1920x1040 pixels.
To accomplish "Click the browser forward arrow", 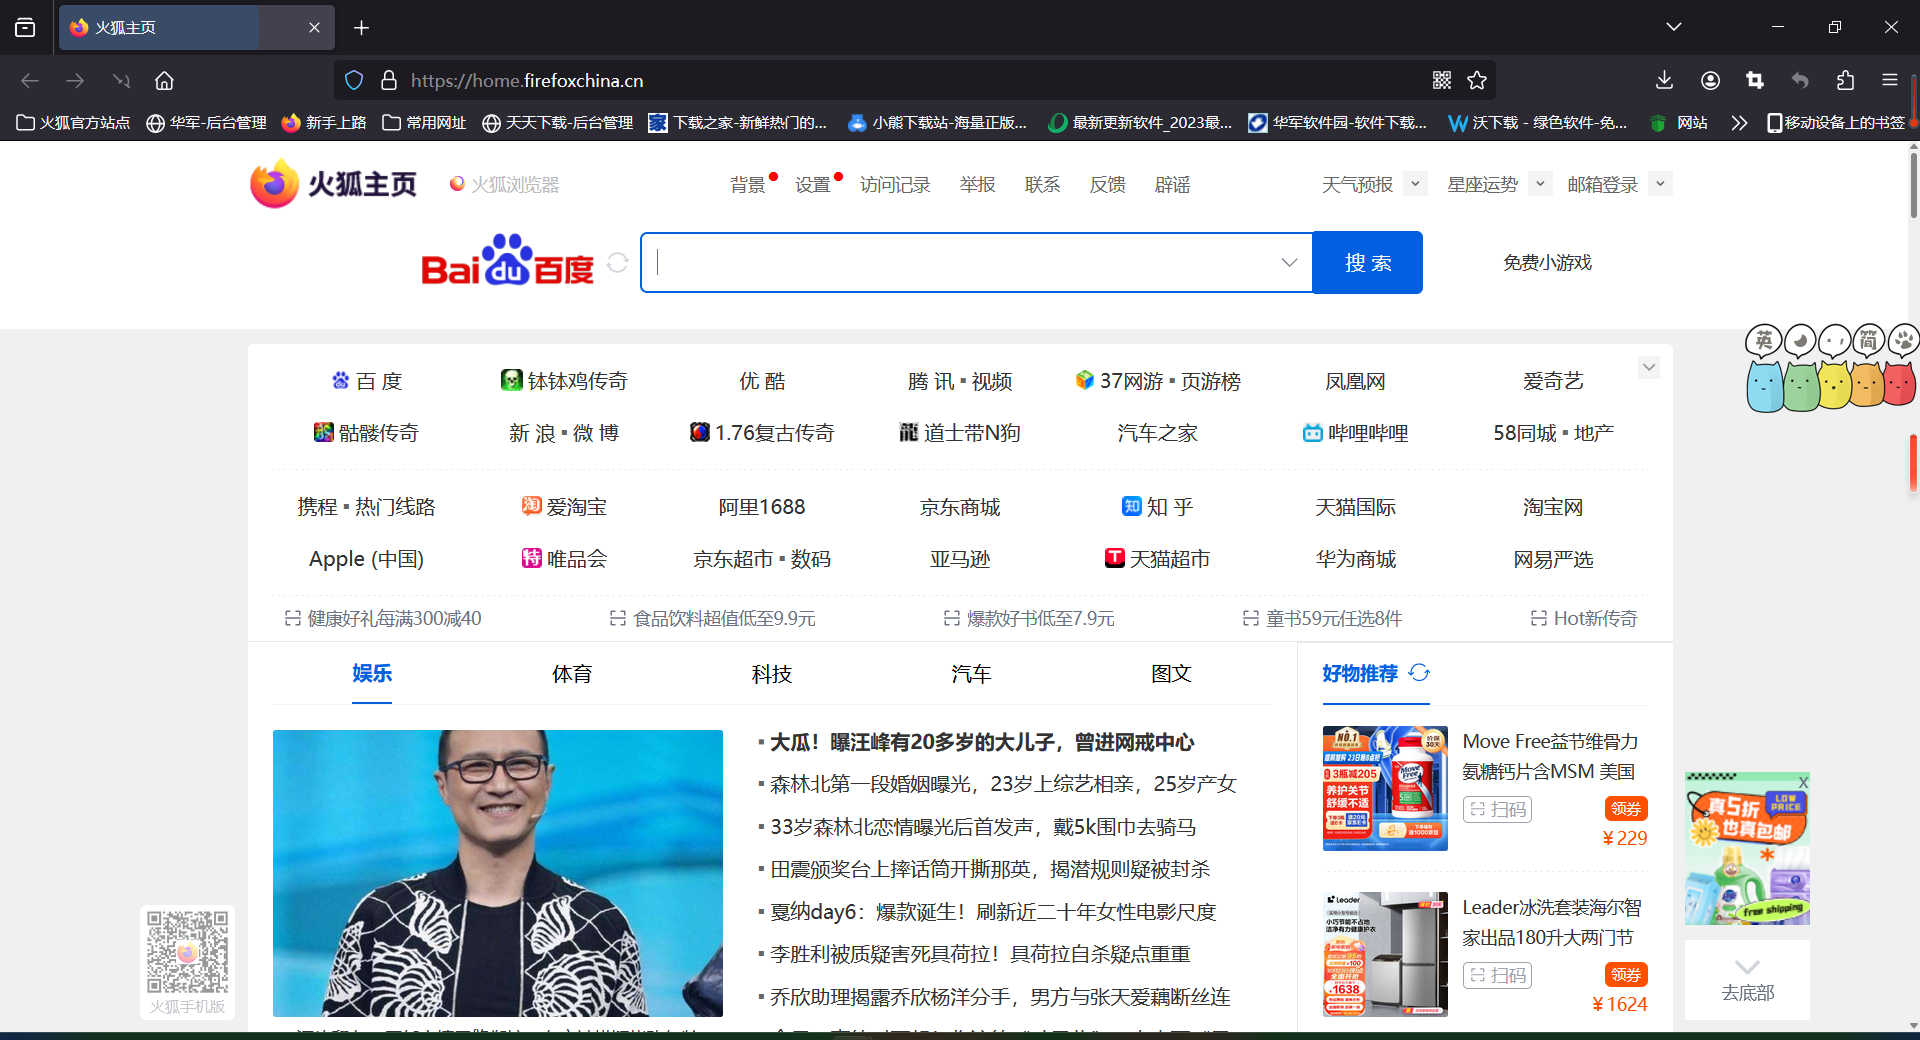I will click(x=75, y=80).
